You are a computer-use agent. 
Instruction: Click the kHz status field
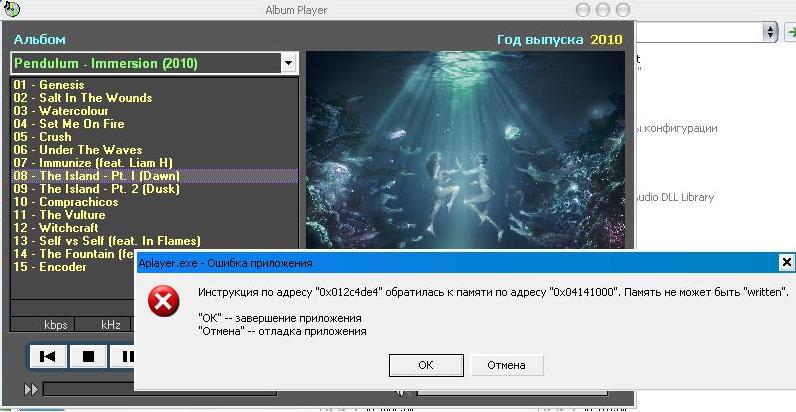coord(104,325)
